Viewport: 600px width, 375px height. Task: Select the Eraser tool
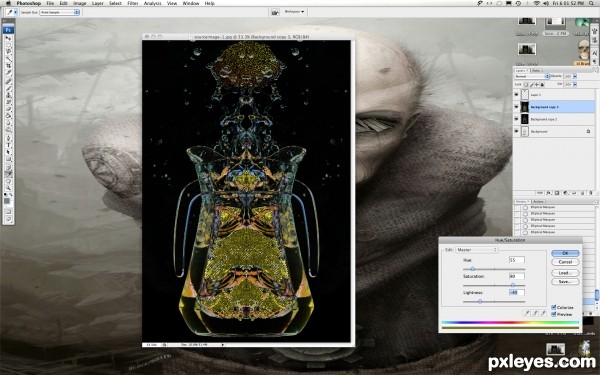[x=8, y=109]
